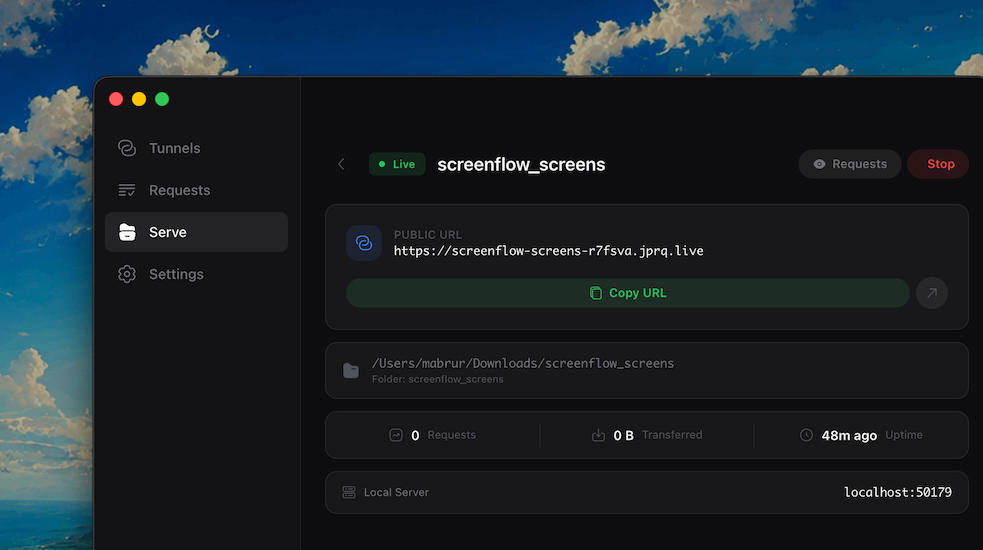Click the 'Folder: screenflow_screens' caption
The image size is (983, 550).
(438, 379)
